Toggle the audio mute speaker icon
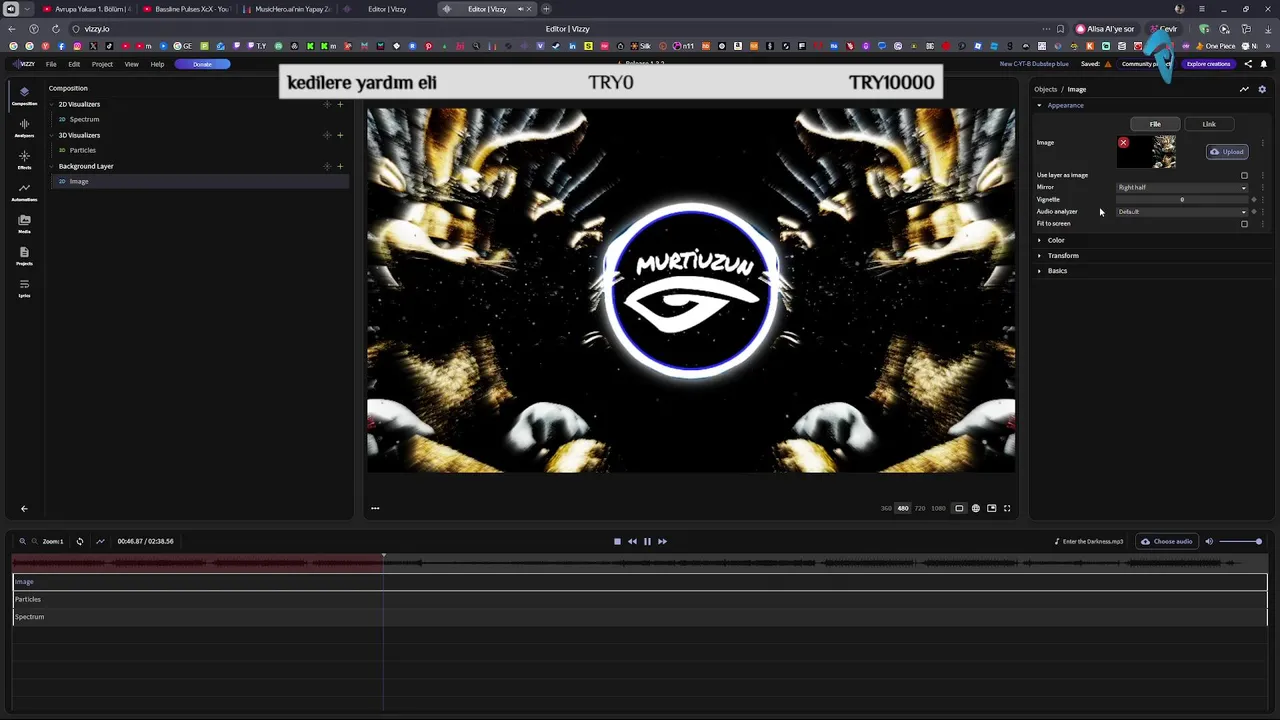1280x720 pixels. [x=1209, y=541]
